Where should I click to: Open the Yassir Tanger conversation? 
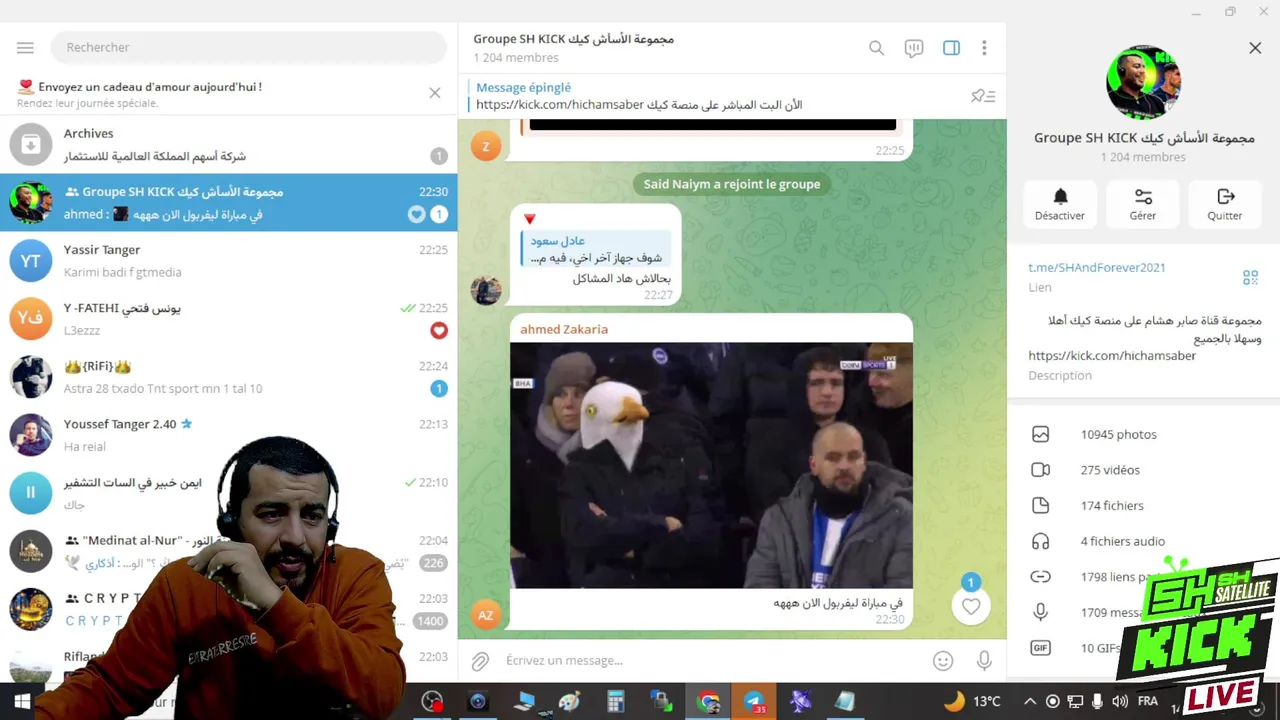(228, 261)
